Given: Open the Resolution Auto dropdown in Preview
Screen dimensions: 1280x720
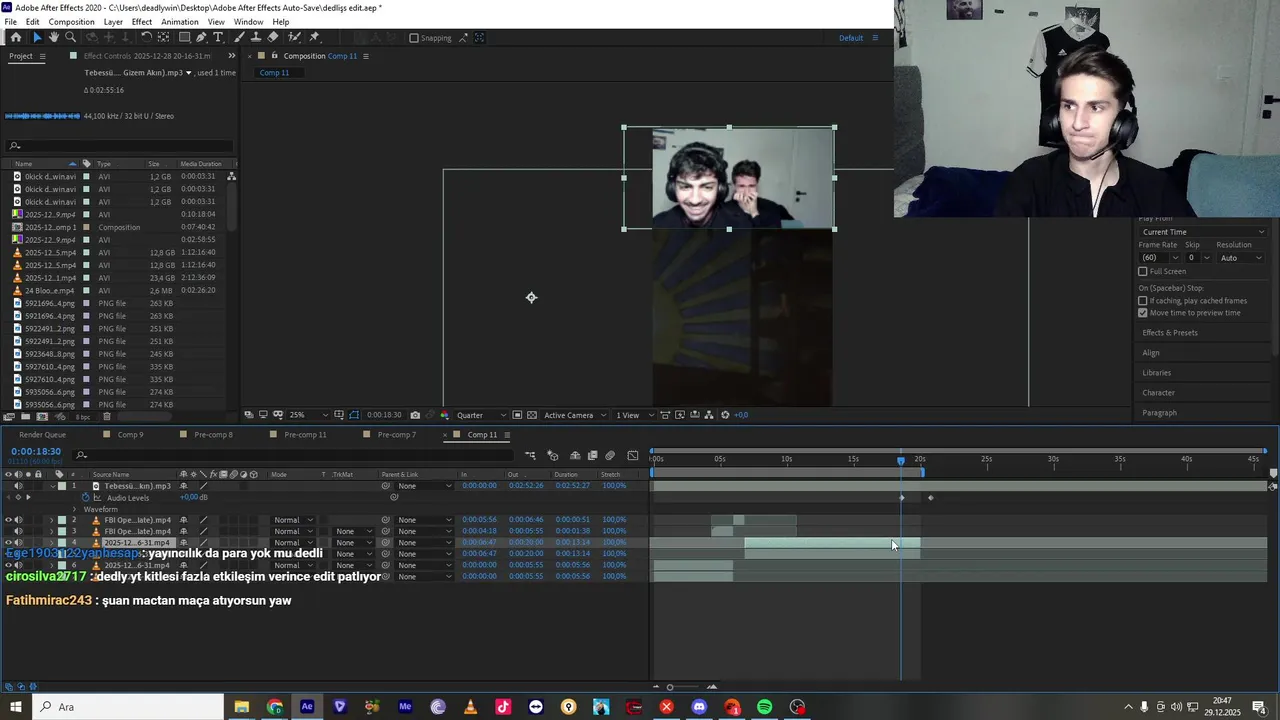Looking at the screenshot, I should (x=1241, y=258).
